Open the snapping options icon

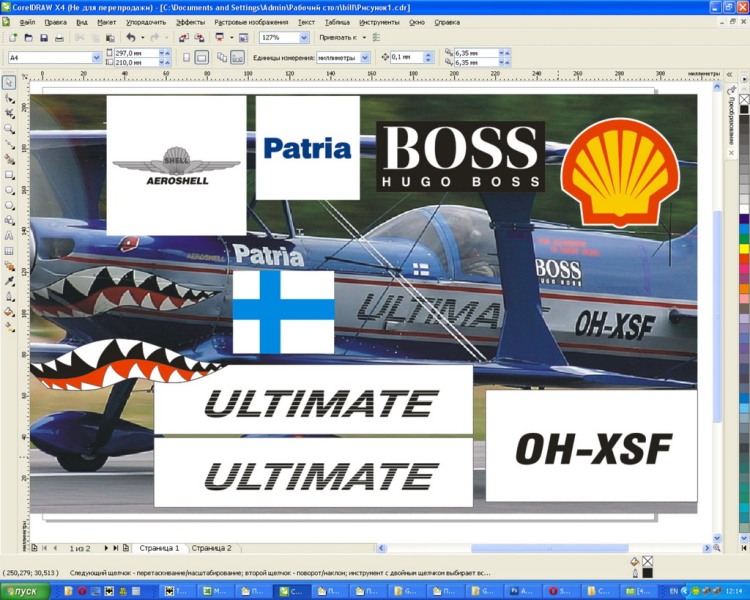click(376, 37)
